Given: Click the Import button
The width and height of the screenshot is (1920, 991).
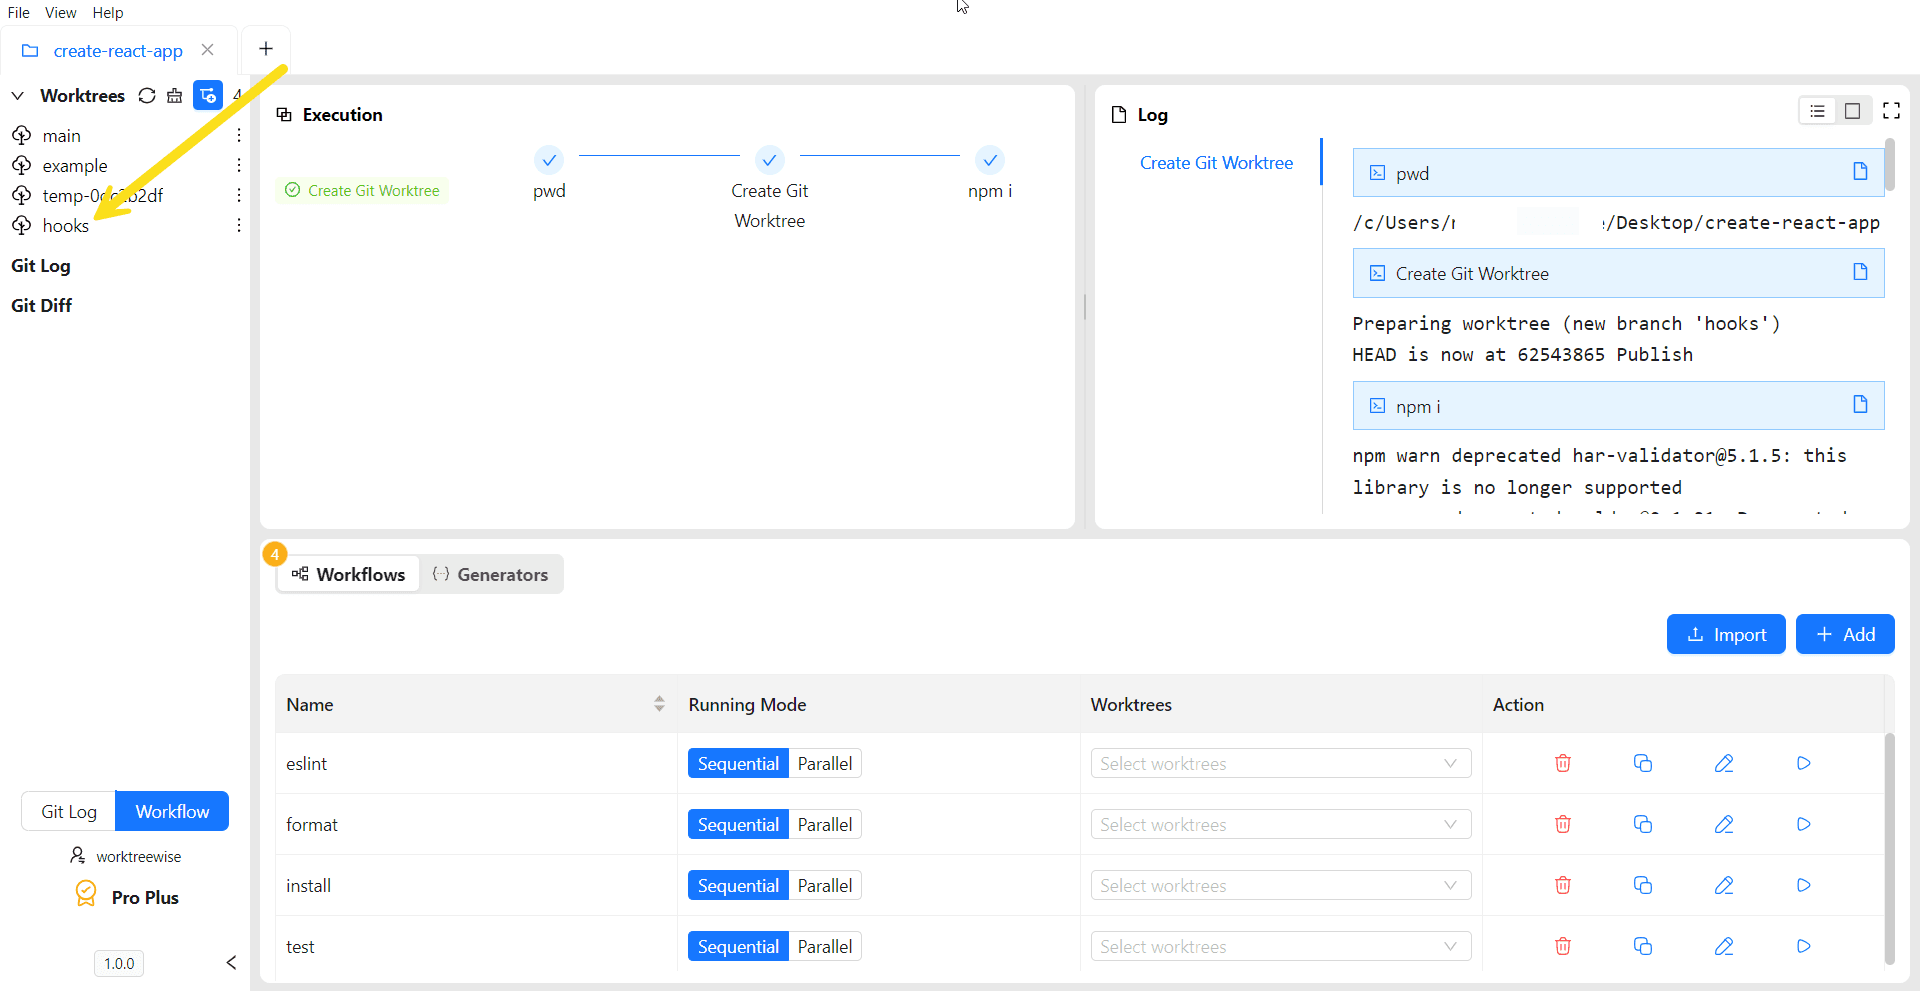Looking at the screenshot, I should [1725, 634].
